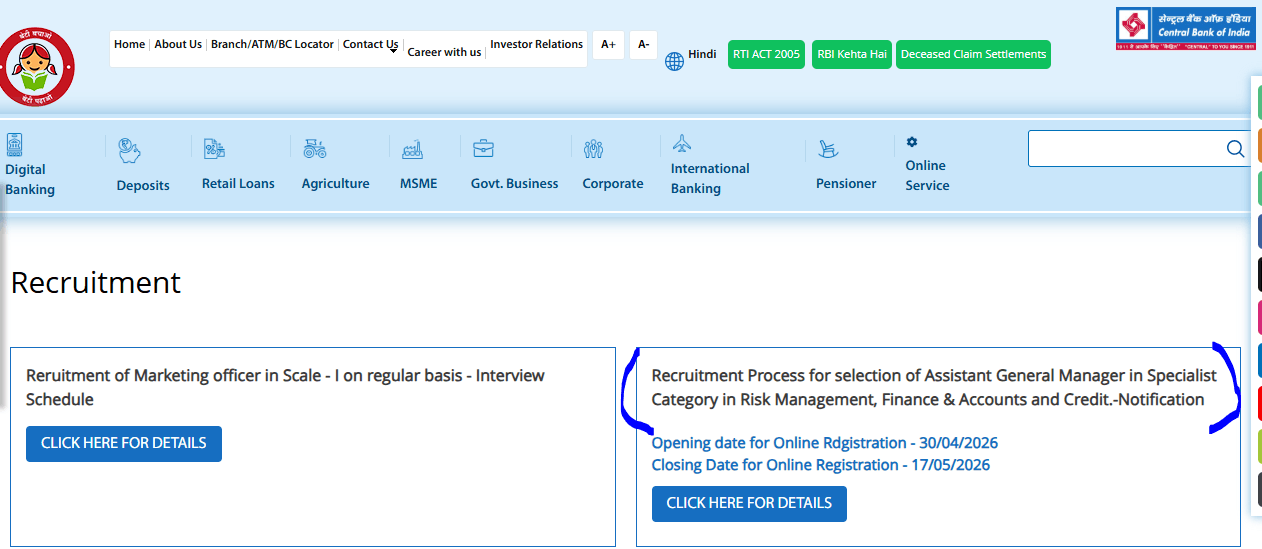1262x549 pixels.
Task: Click the Govt. Business briefcase icon
Action: click(483, 148)
